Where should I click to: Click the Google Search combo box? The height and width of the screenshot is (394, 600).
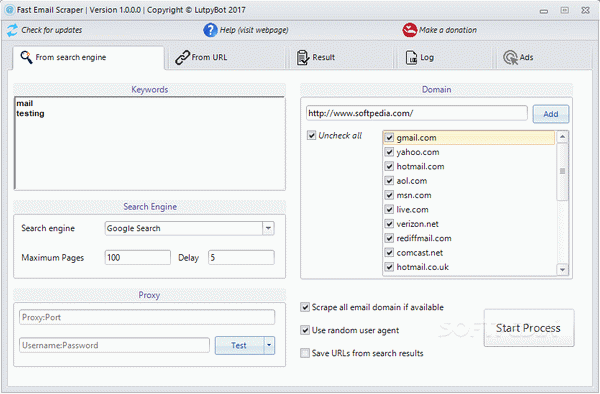click(x=189, y=228)
